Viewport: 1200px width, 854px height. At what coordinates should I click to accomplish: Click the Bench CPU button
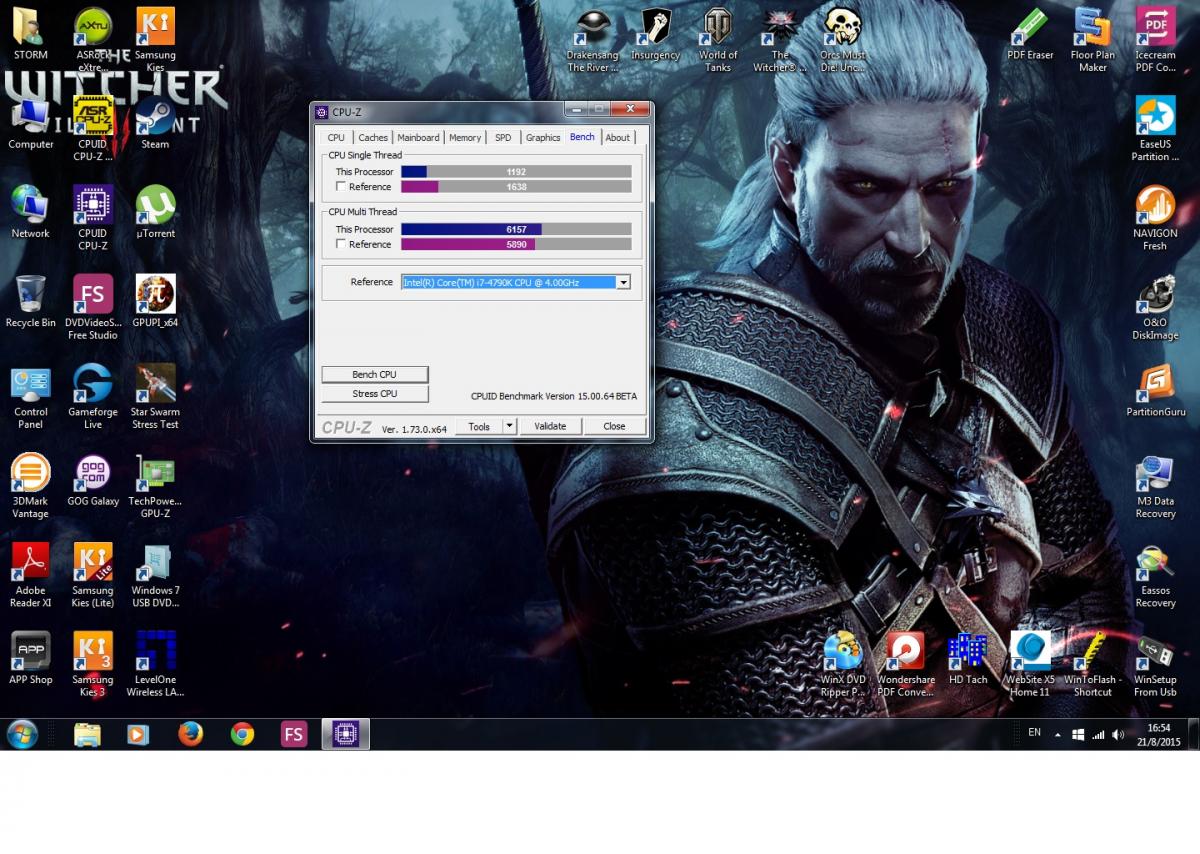pos(374,374)
